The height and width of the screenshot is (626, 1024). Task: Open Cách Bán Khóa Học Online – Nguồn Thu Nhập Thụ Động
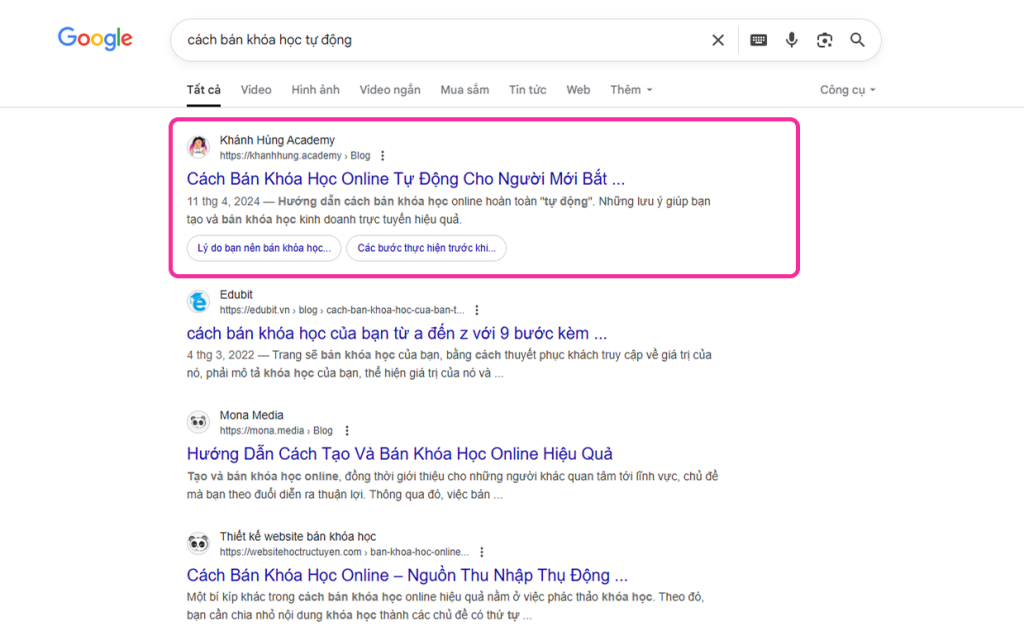point(407,575)
